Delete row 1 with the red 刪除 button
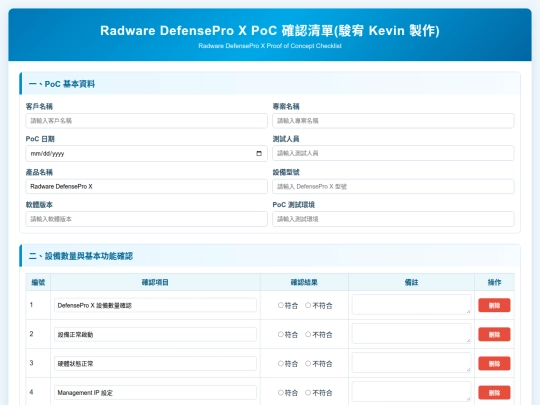The image size is (540, 405). pyautogui.click(x=494, y=305)
